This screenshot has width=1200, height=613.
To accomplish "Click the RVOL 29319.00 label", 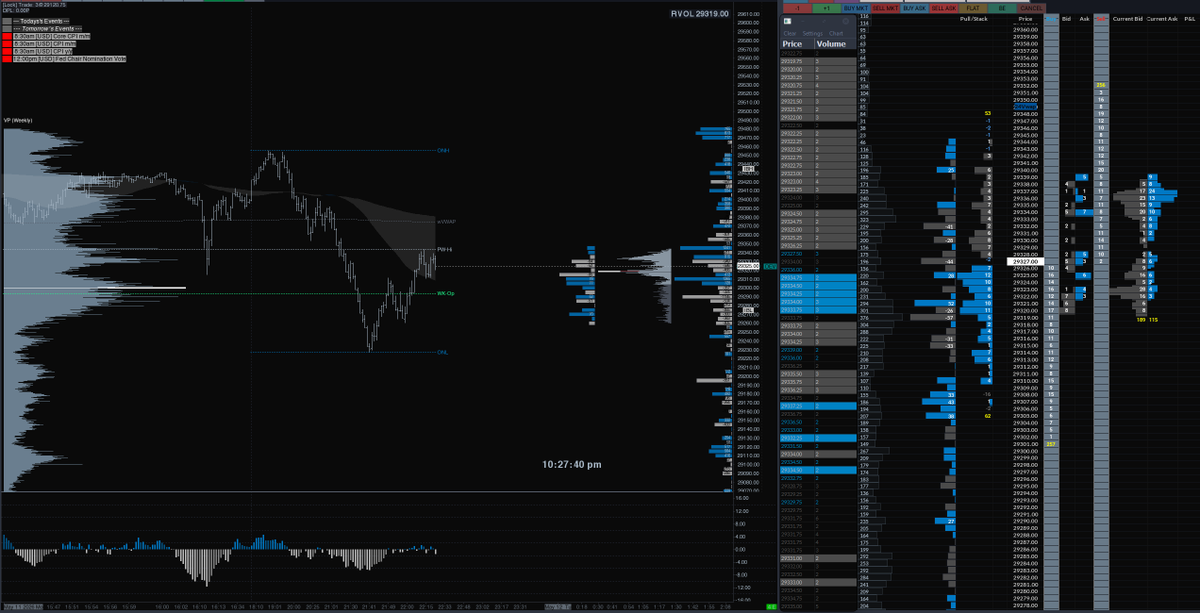I will click(700, 14).
